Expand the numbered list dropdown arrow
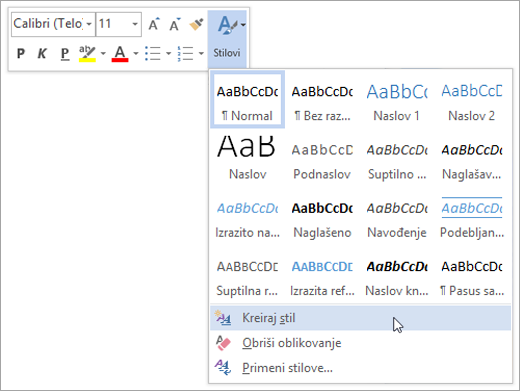 (x=201, y=53)
